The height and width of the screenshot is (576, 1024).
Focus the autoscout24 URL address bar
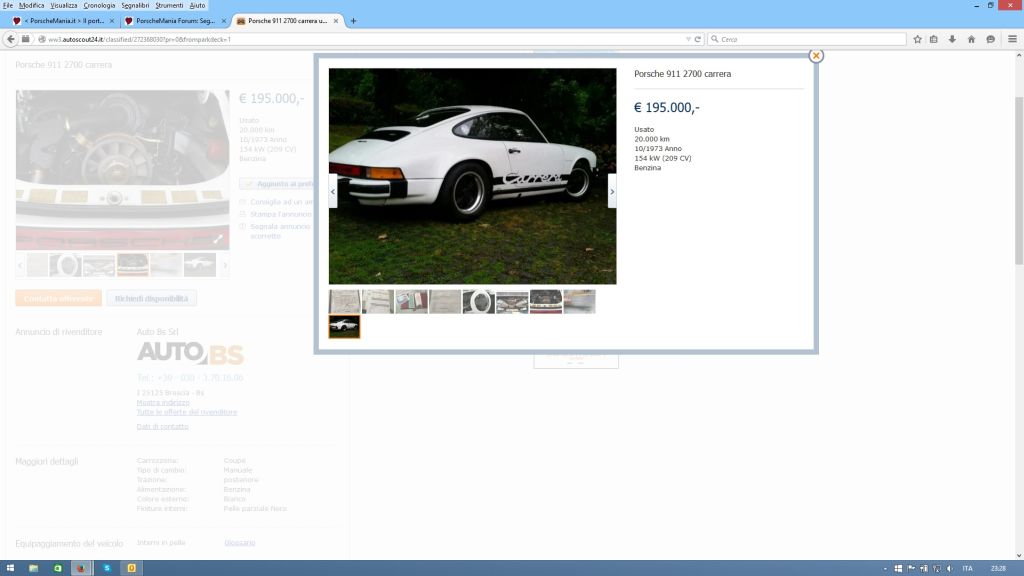(x=366, y=39)
